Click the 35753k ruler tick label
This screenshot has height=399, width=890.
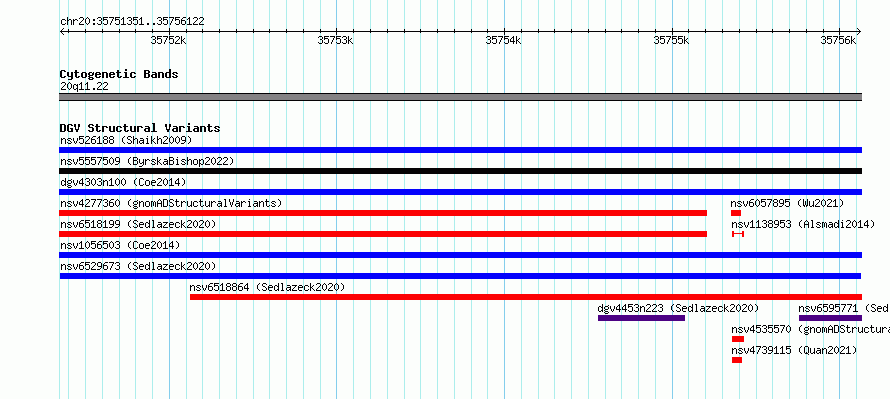335,40
